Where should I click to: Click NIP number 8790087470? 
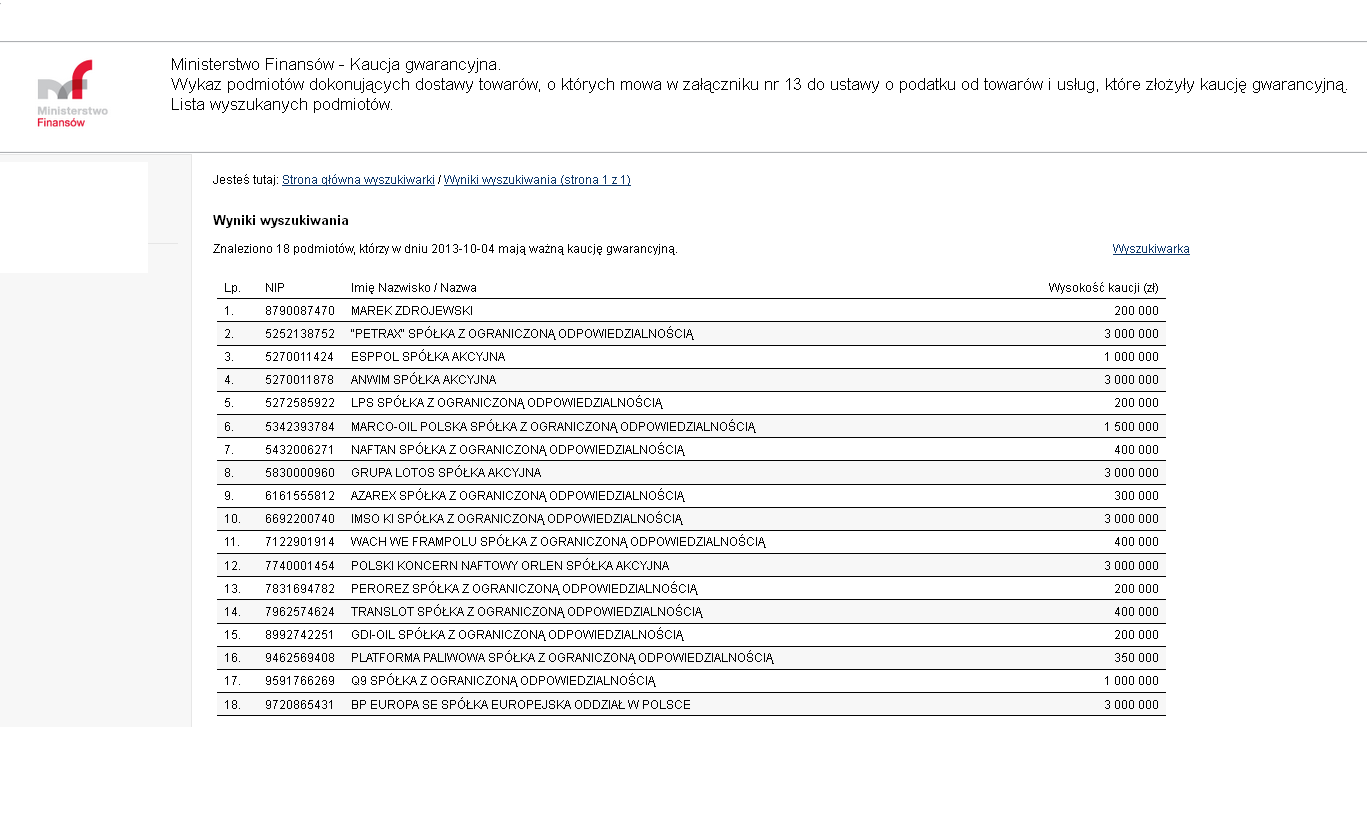300,311
